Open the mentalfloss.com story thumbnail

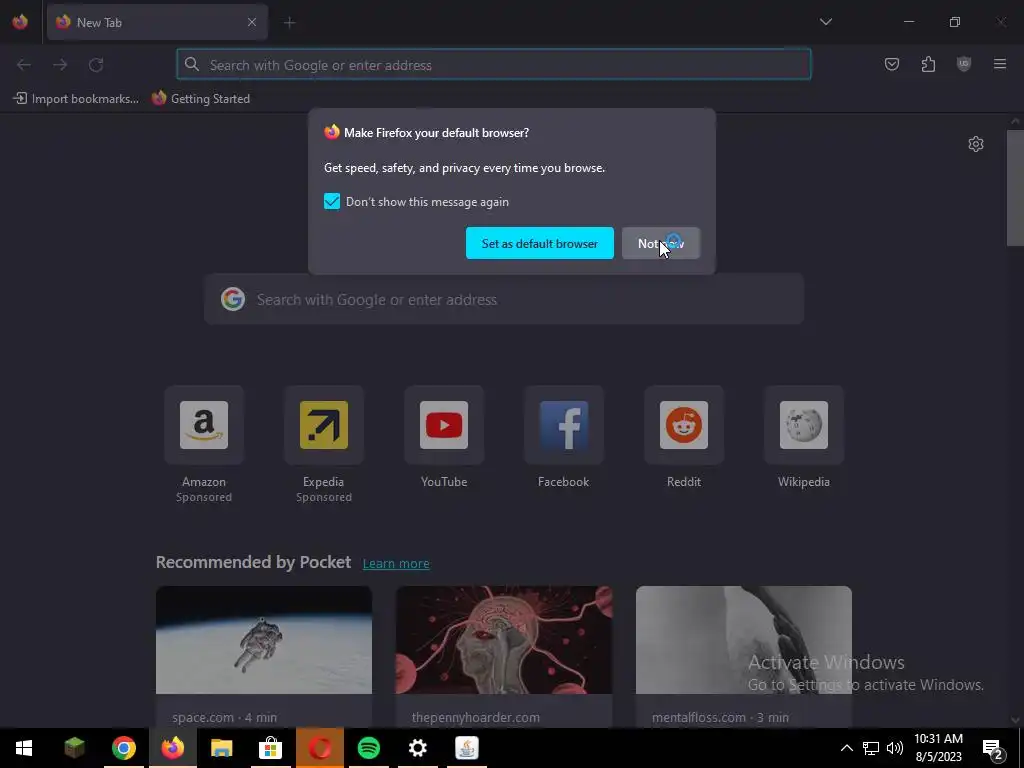744,640
